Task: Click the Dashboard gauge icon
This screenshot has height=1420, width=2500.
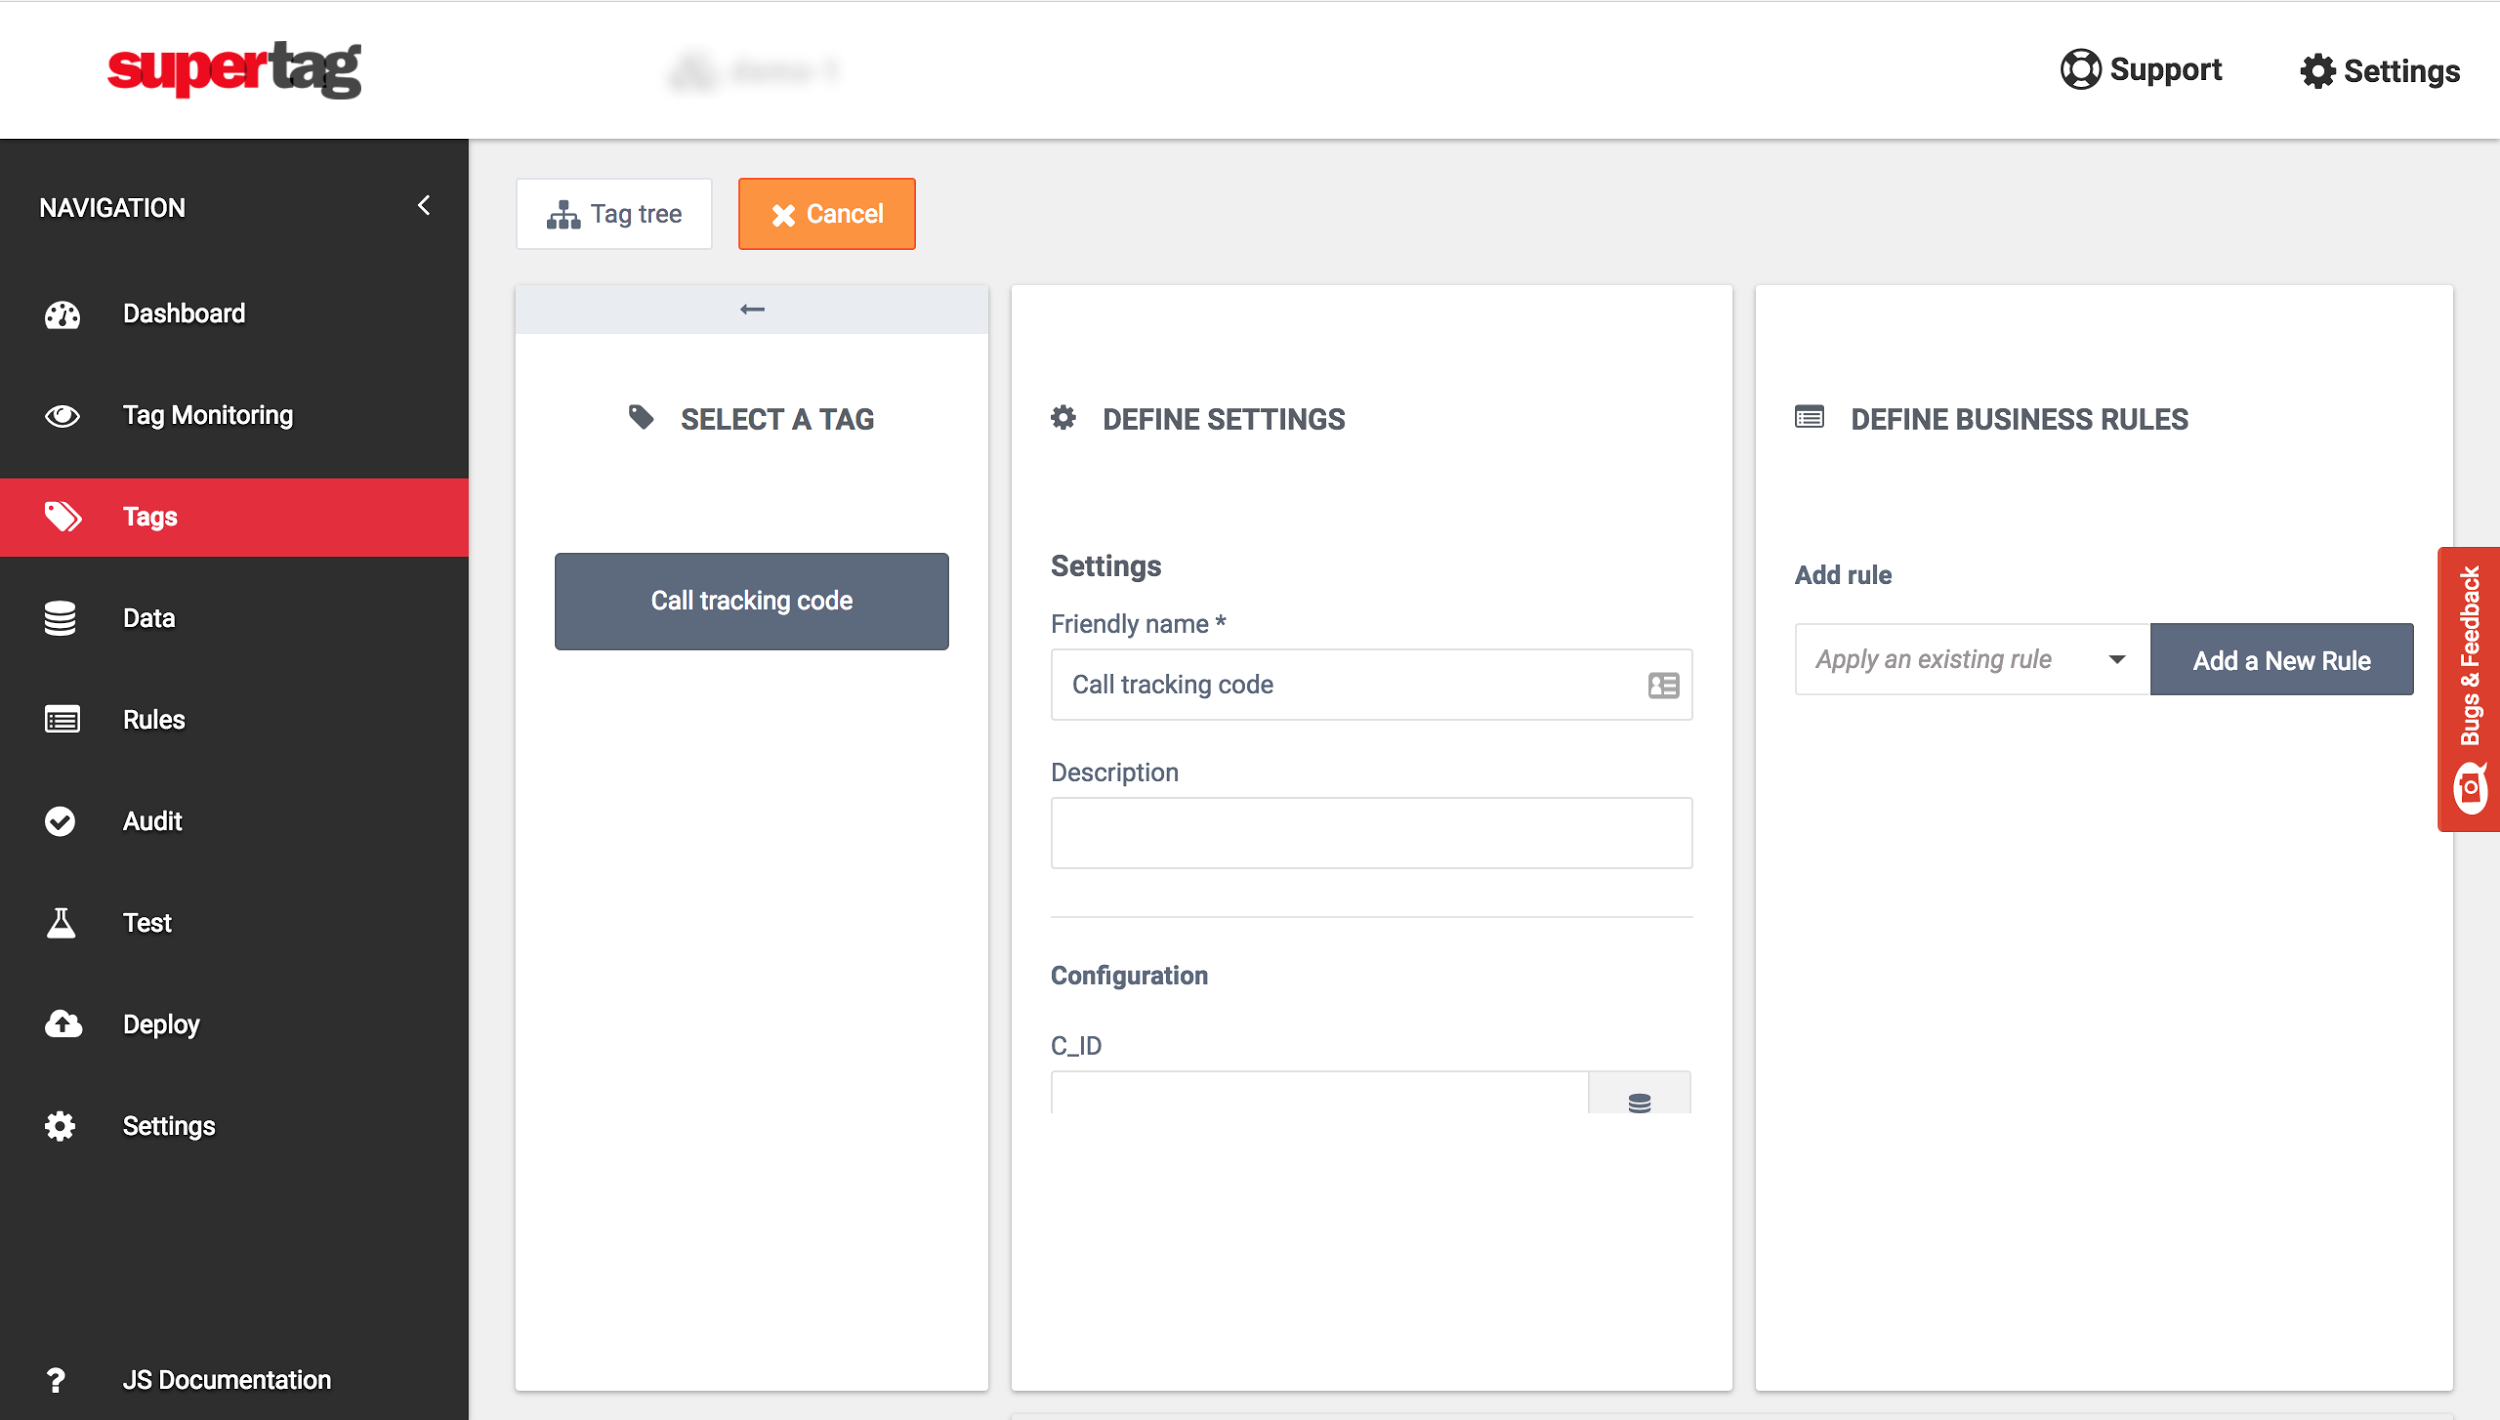Action: coord(62,315)
